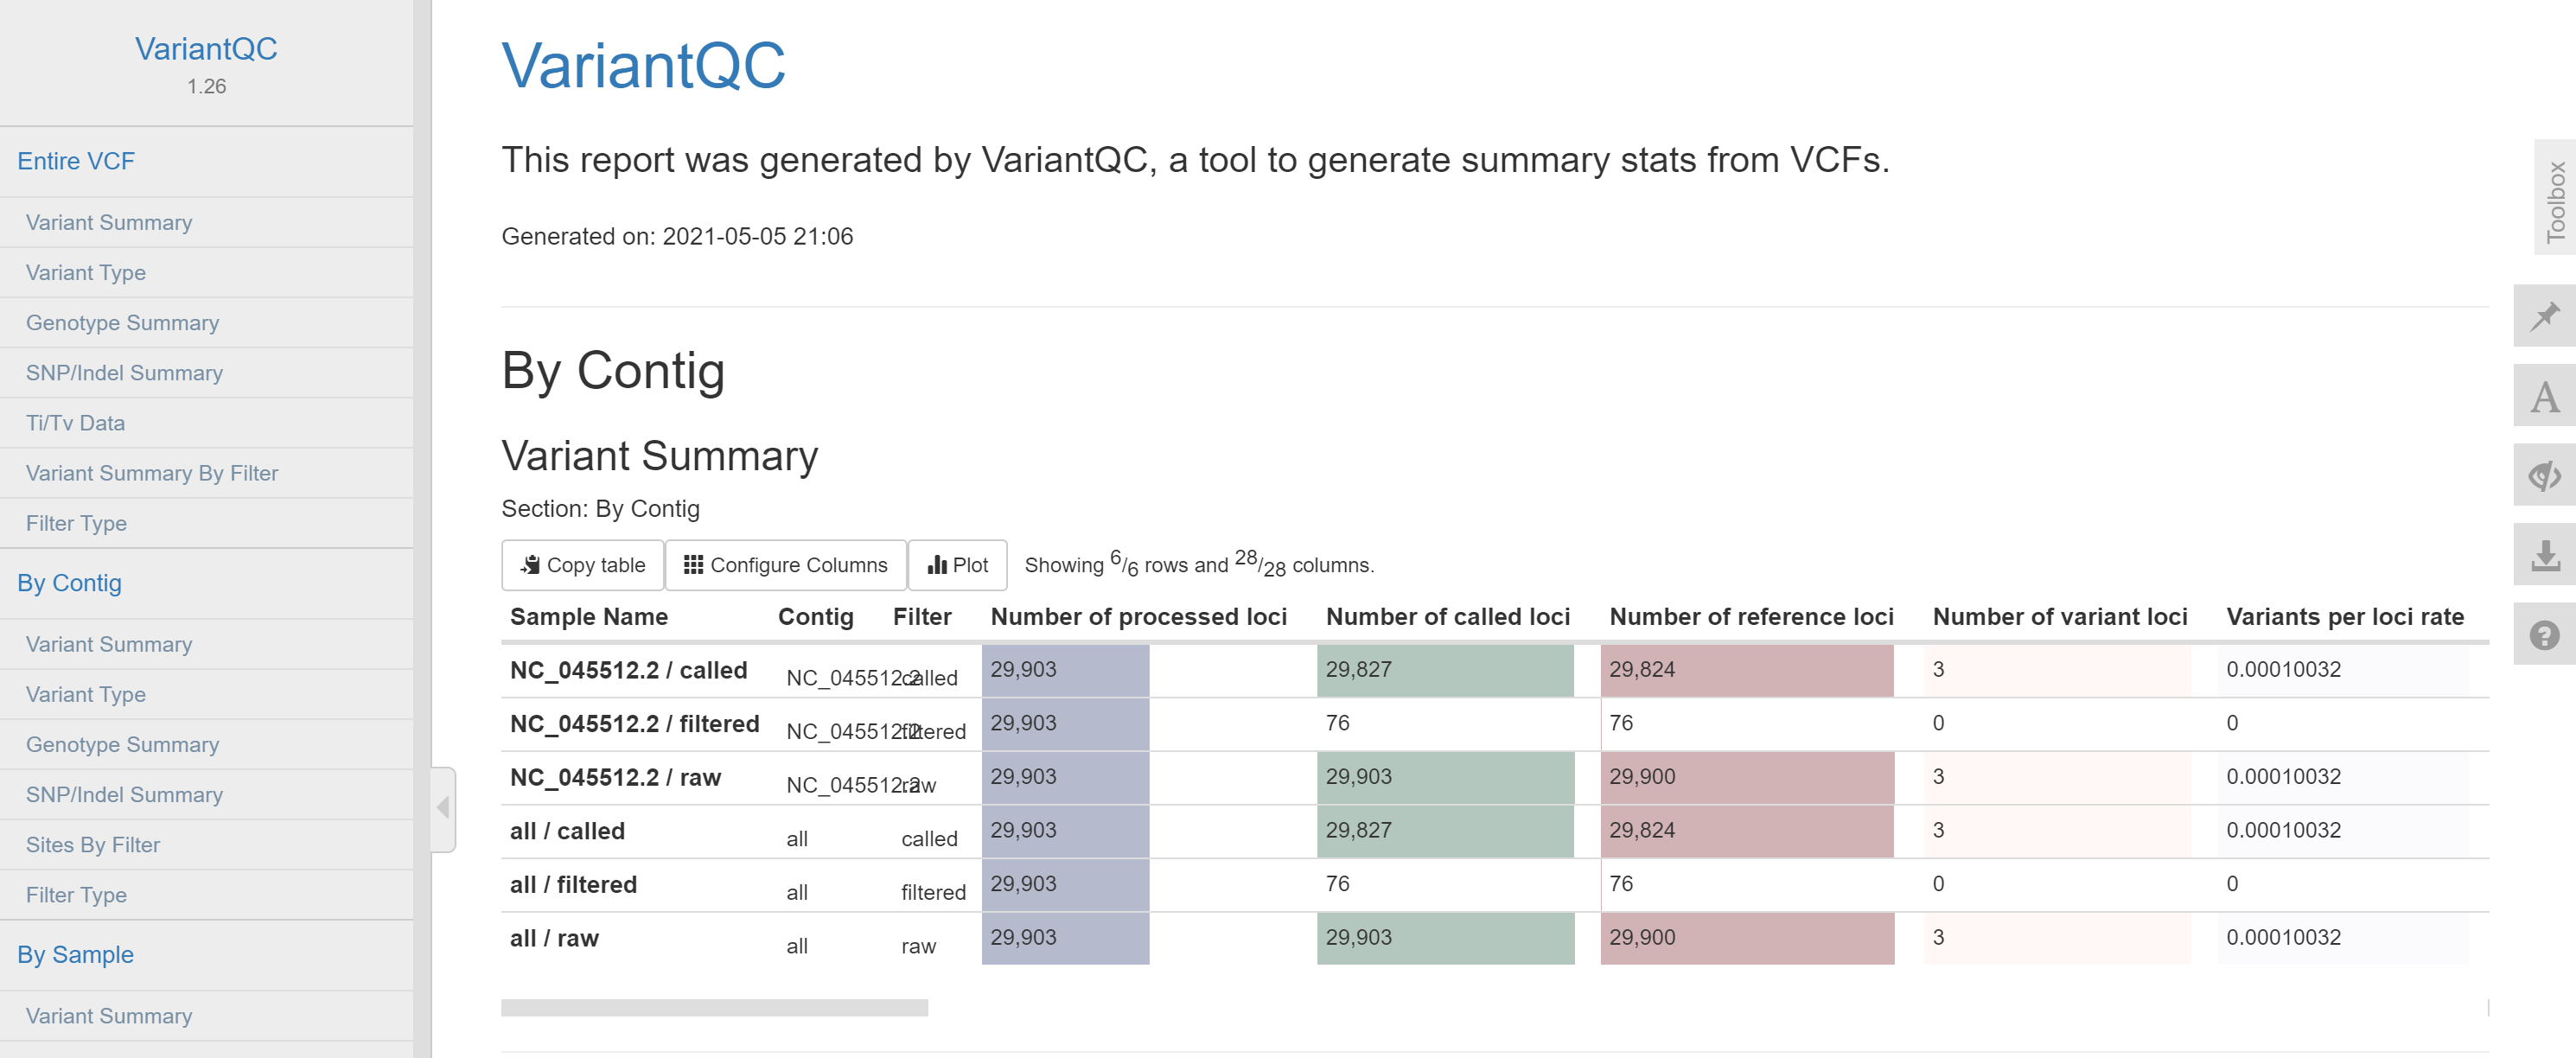
Task: Click the pin icon in the toolbox
Action: (x=2544, y=317)
